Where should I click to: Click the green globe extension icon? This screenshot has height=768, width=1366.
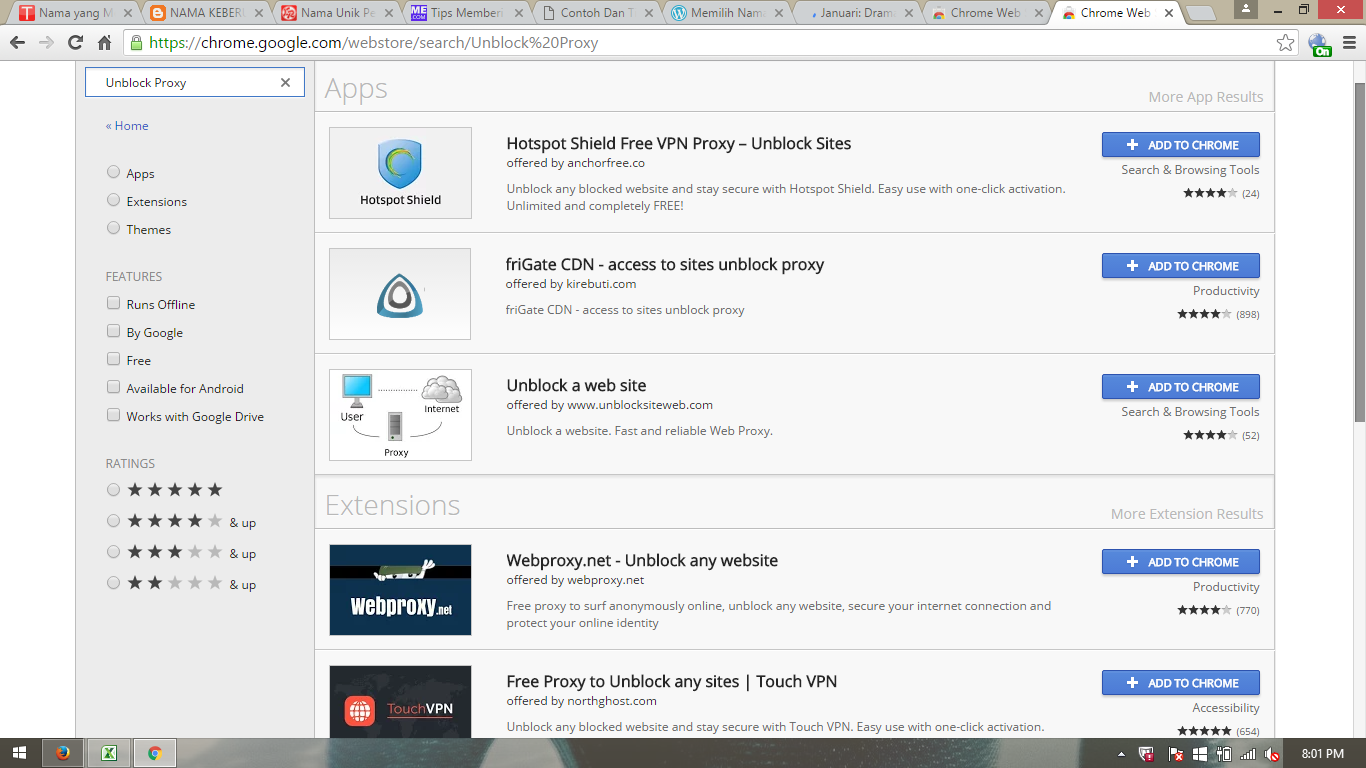[1320, 44]
